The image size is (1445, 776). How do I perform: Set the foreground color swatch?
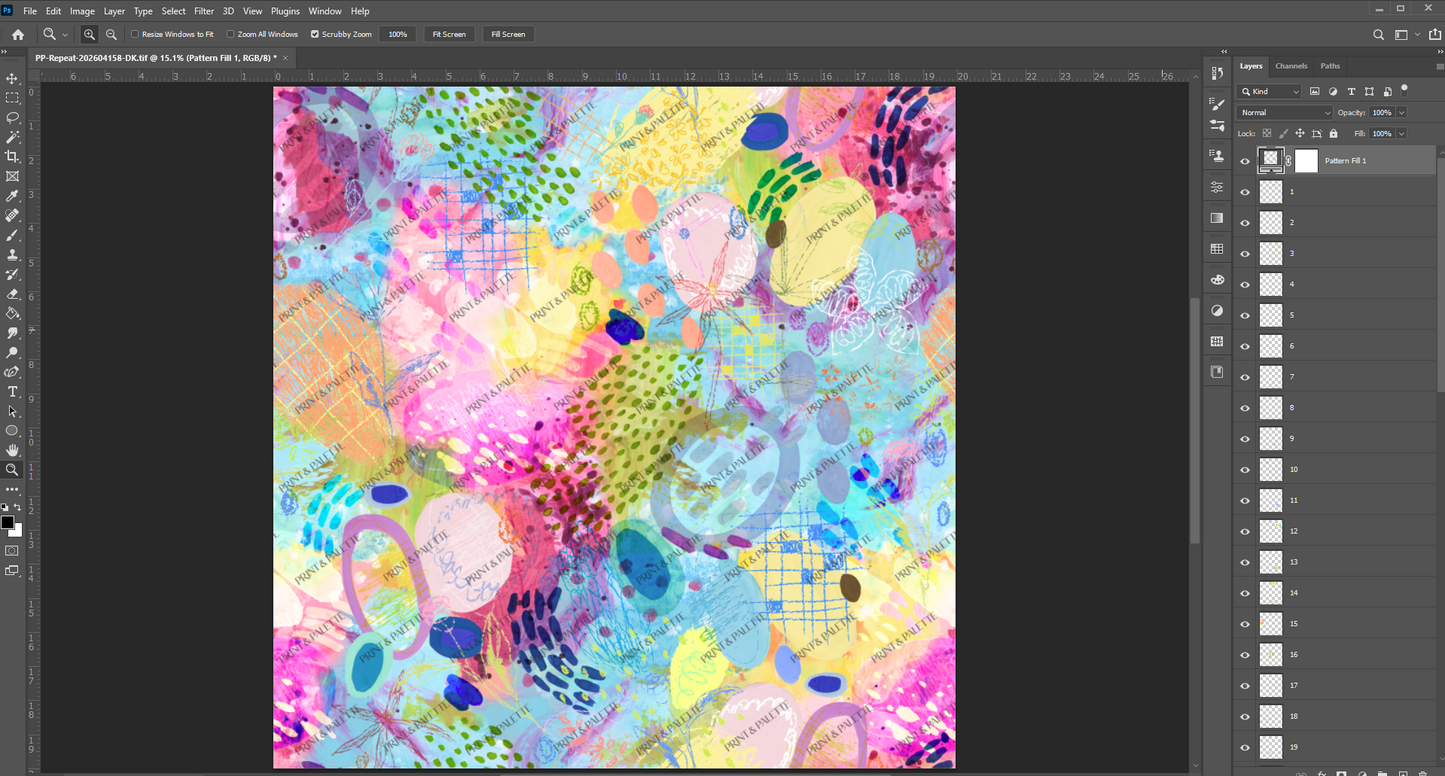click(8, 522)
